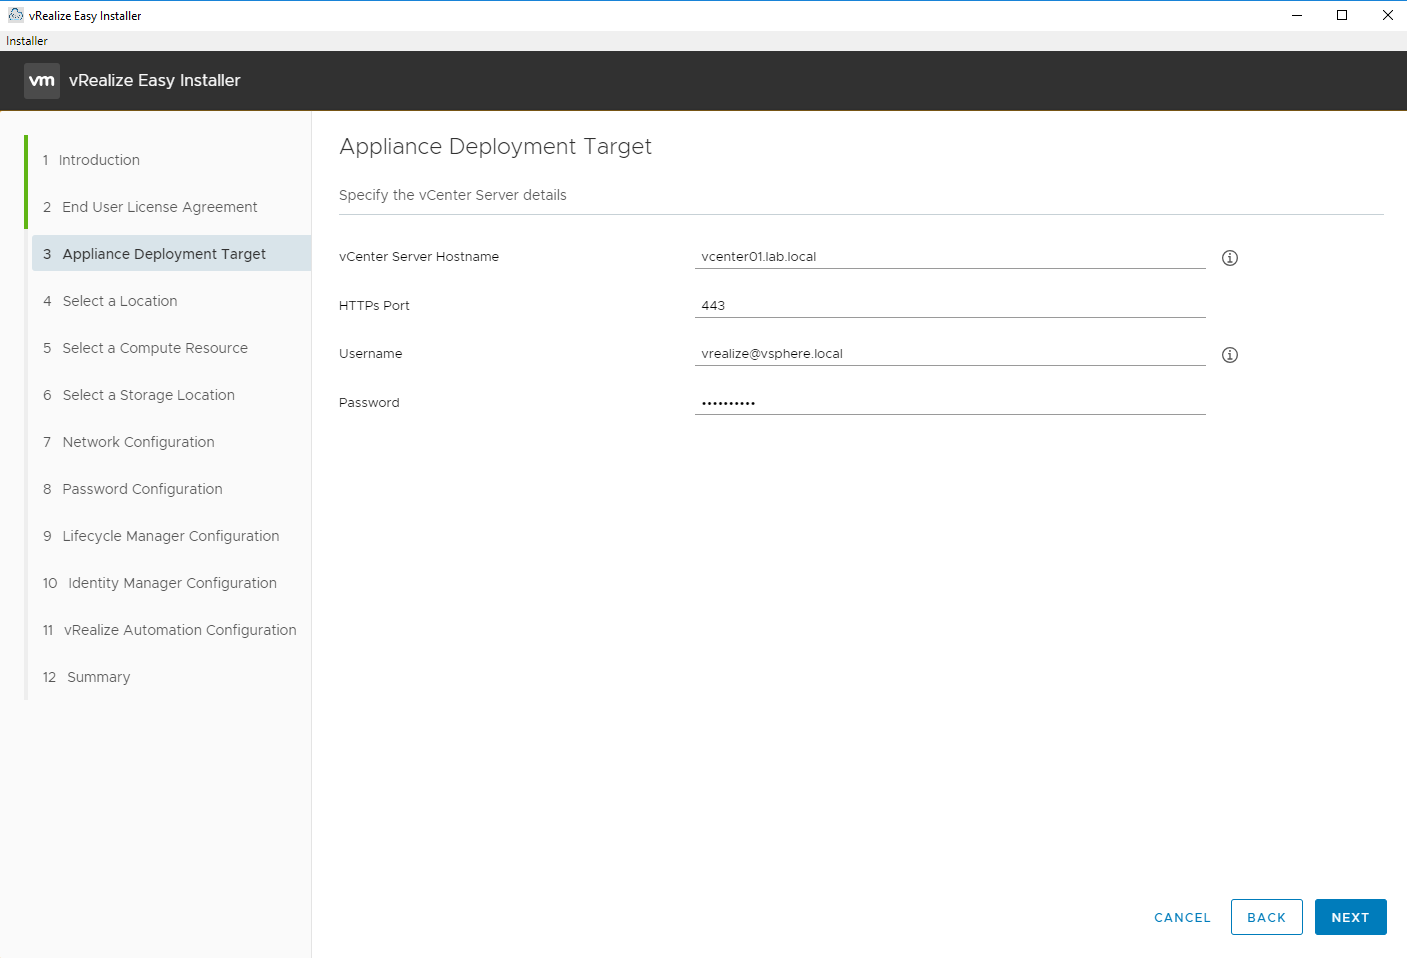1407x958 pixels.
Task: Click the vRealize Easy Installer title bar app icon
Action: click(x=15, y=15)
